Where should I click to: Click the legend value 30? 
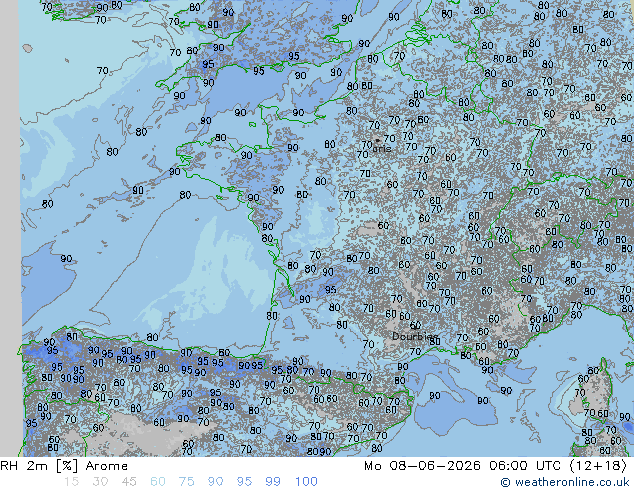(100, 482)
